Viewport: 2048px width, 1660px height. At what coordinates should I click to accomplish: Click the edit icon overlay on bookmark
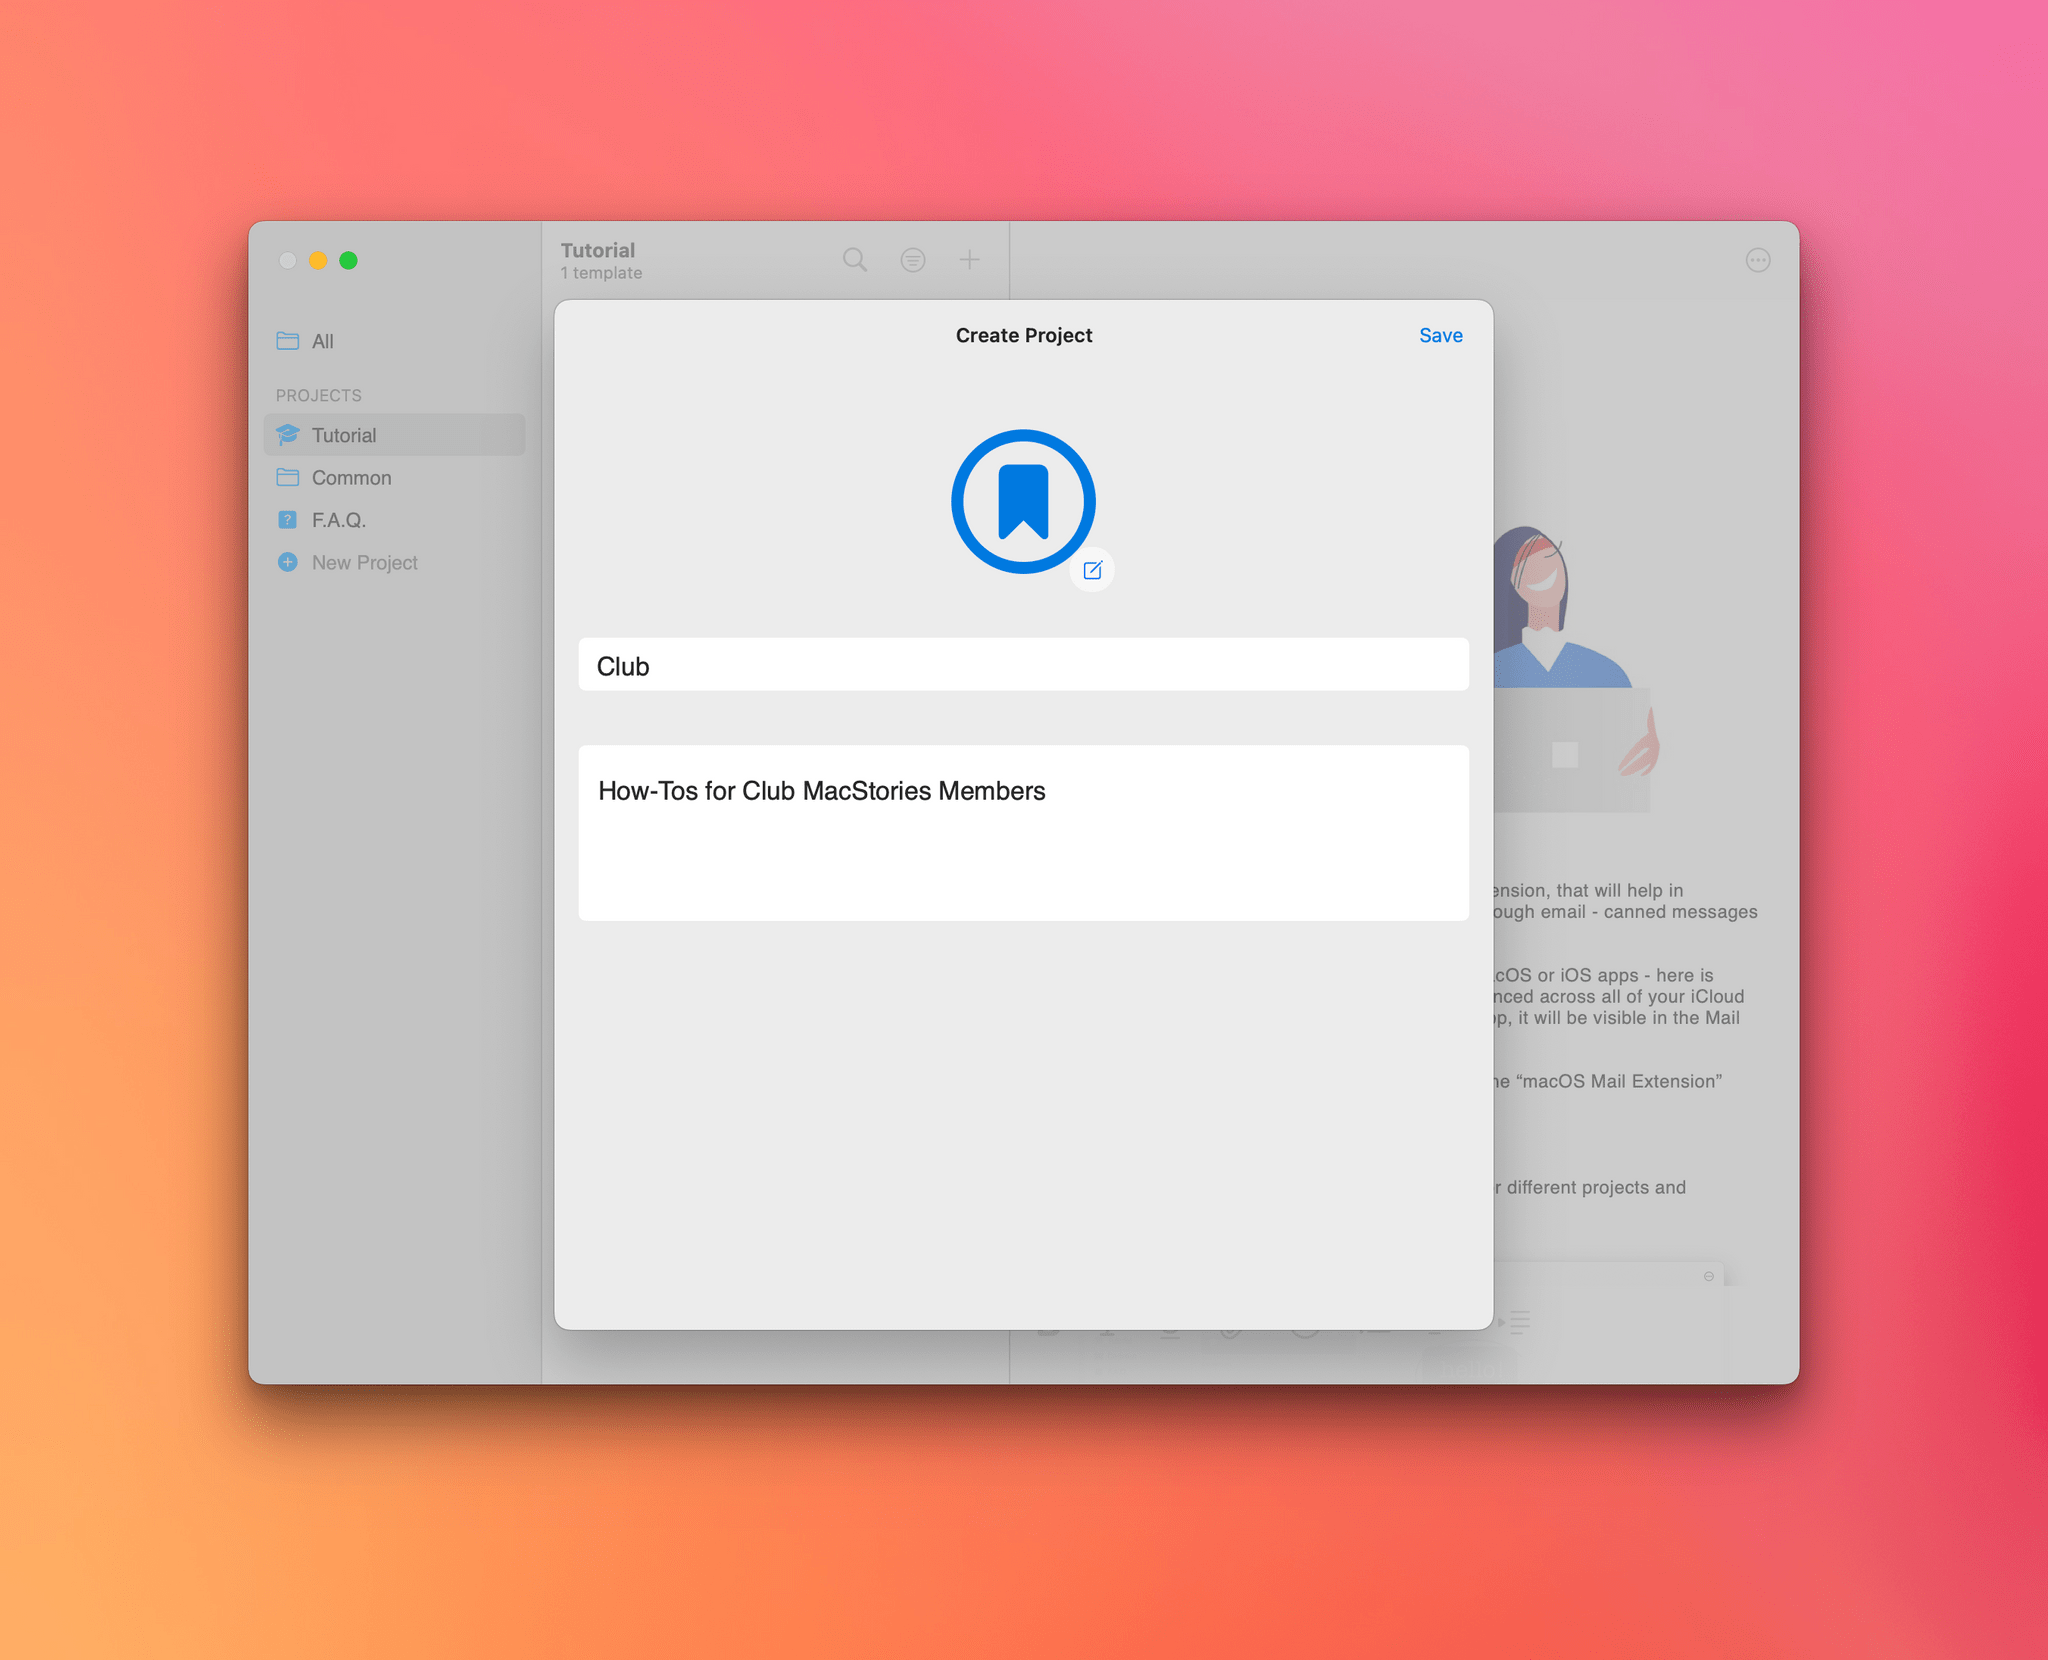pos(1091,567)
